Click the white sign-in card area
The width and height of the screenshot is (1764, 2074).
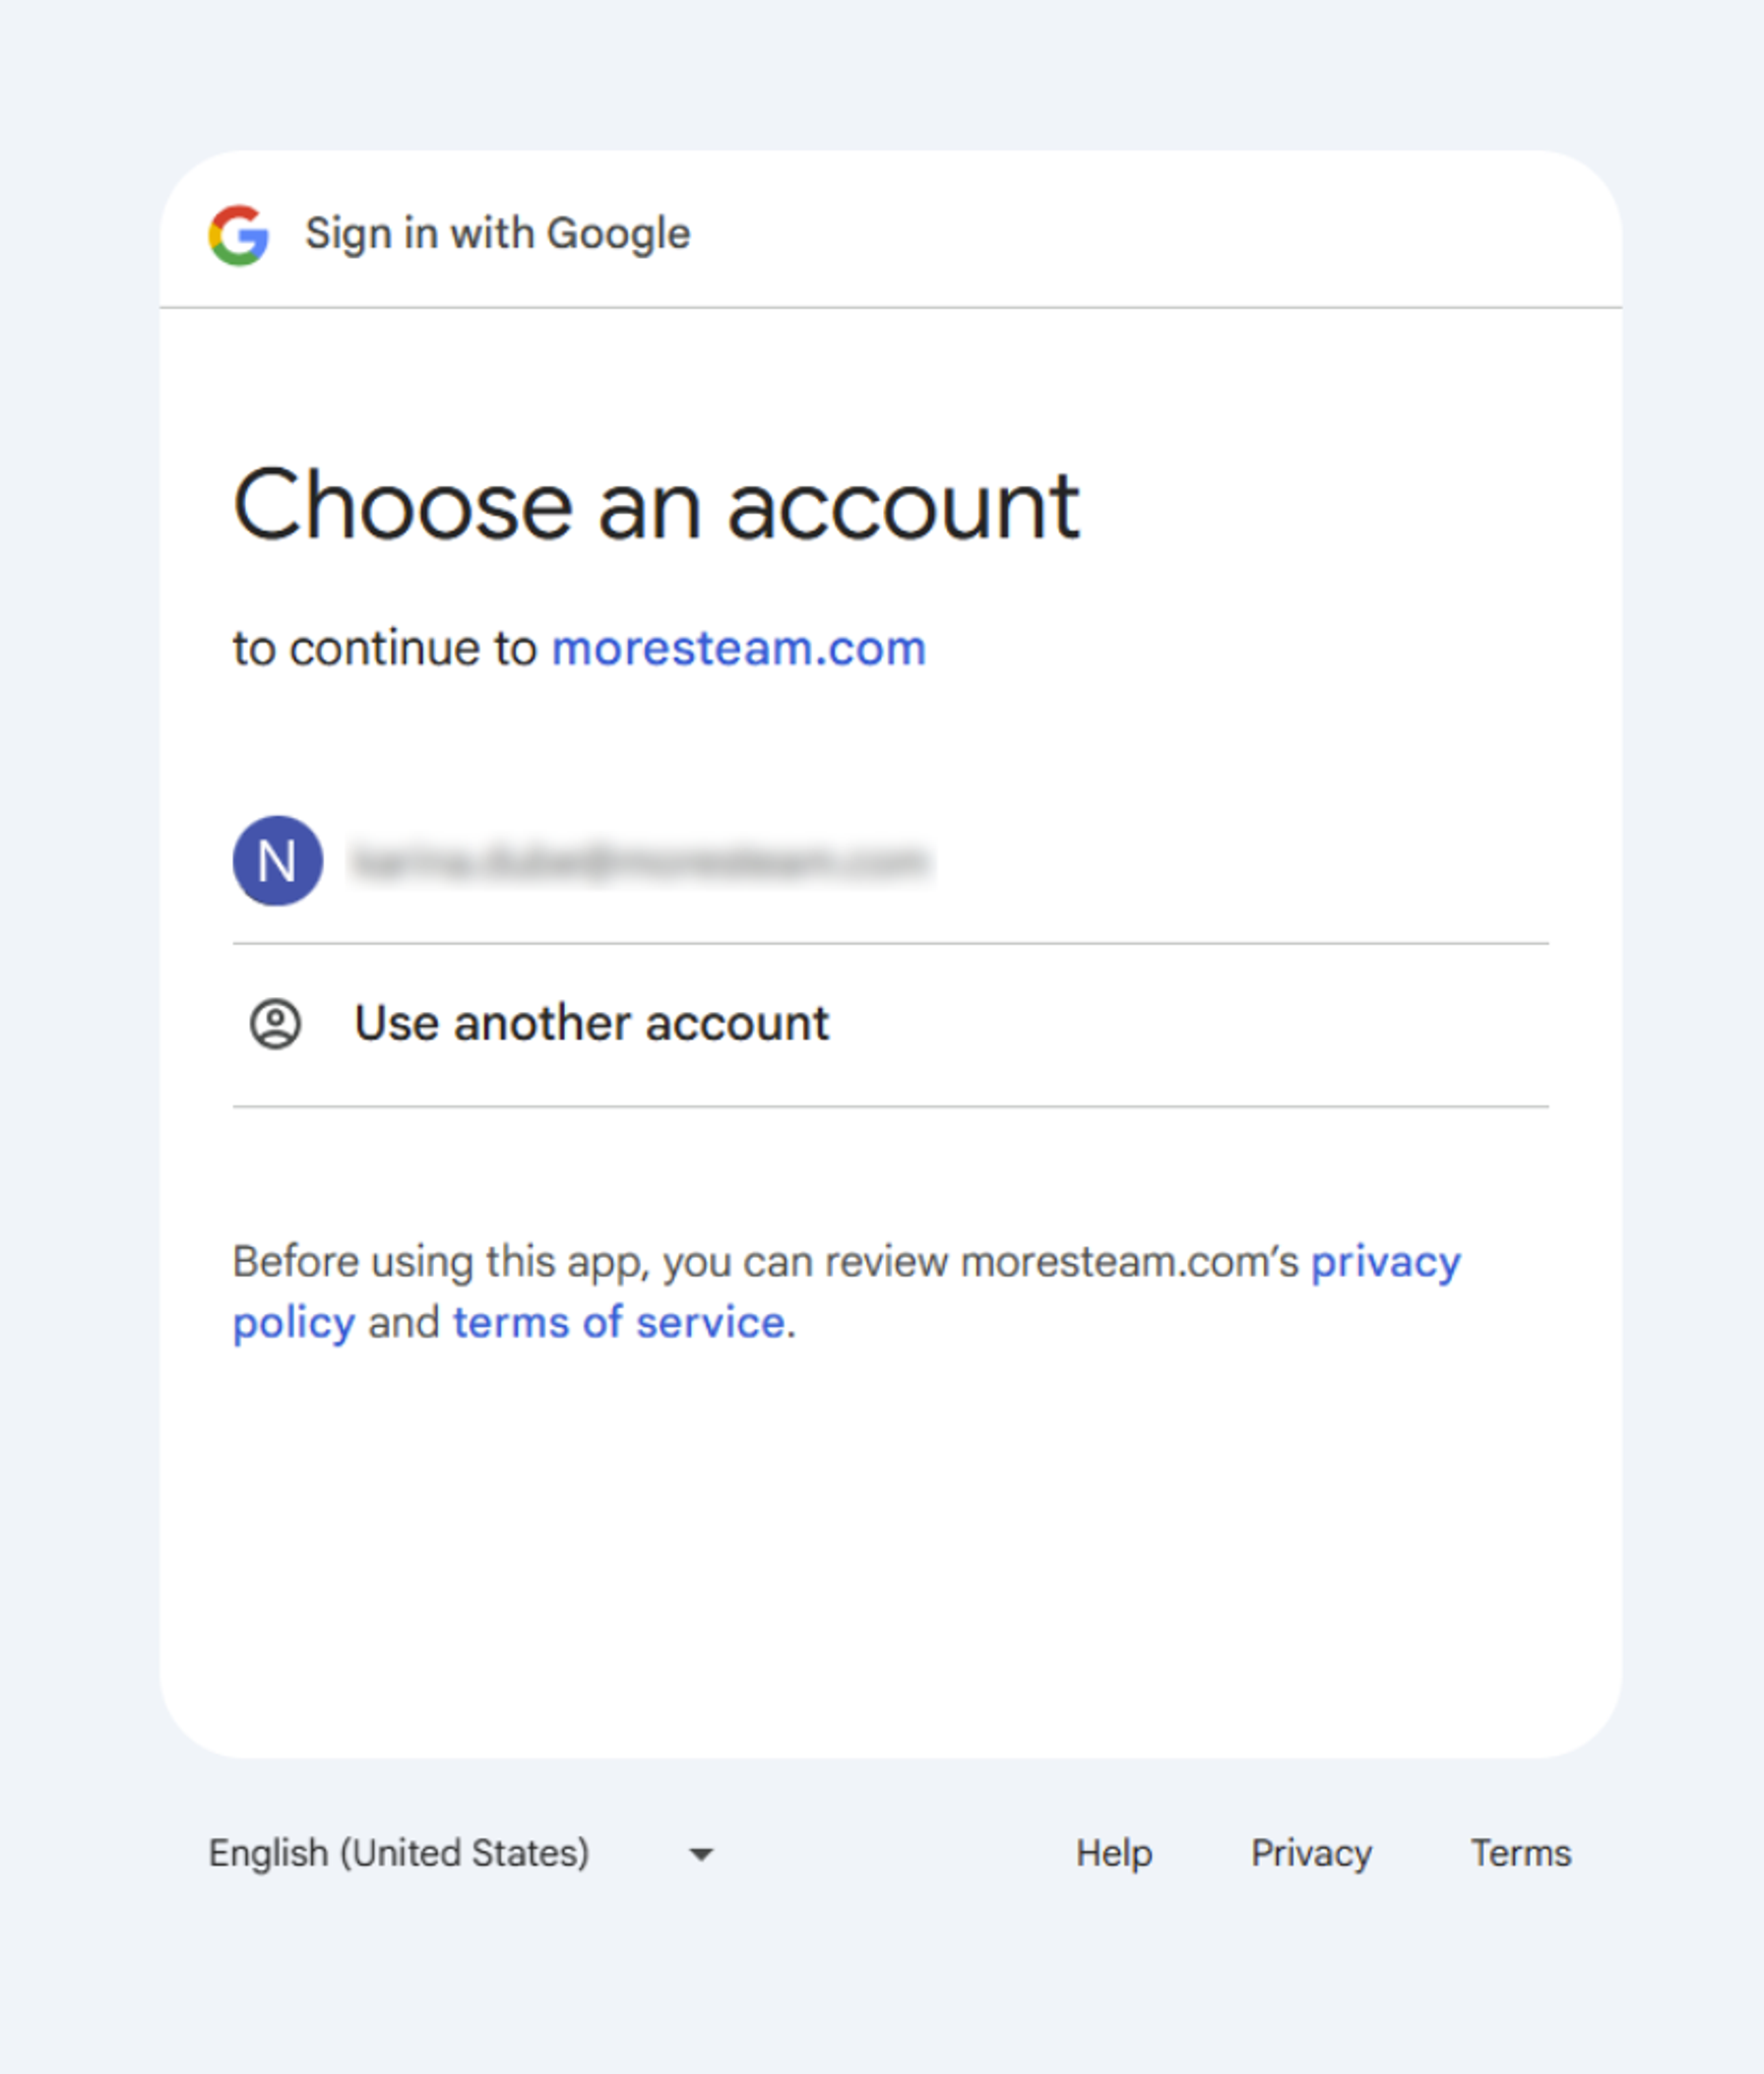890,1550
